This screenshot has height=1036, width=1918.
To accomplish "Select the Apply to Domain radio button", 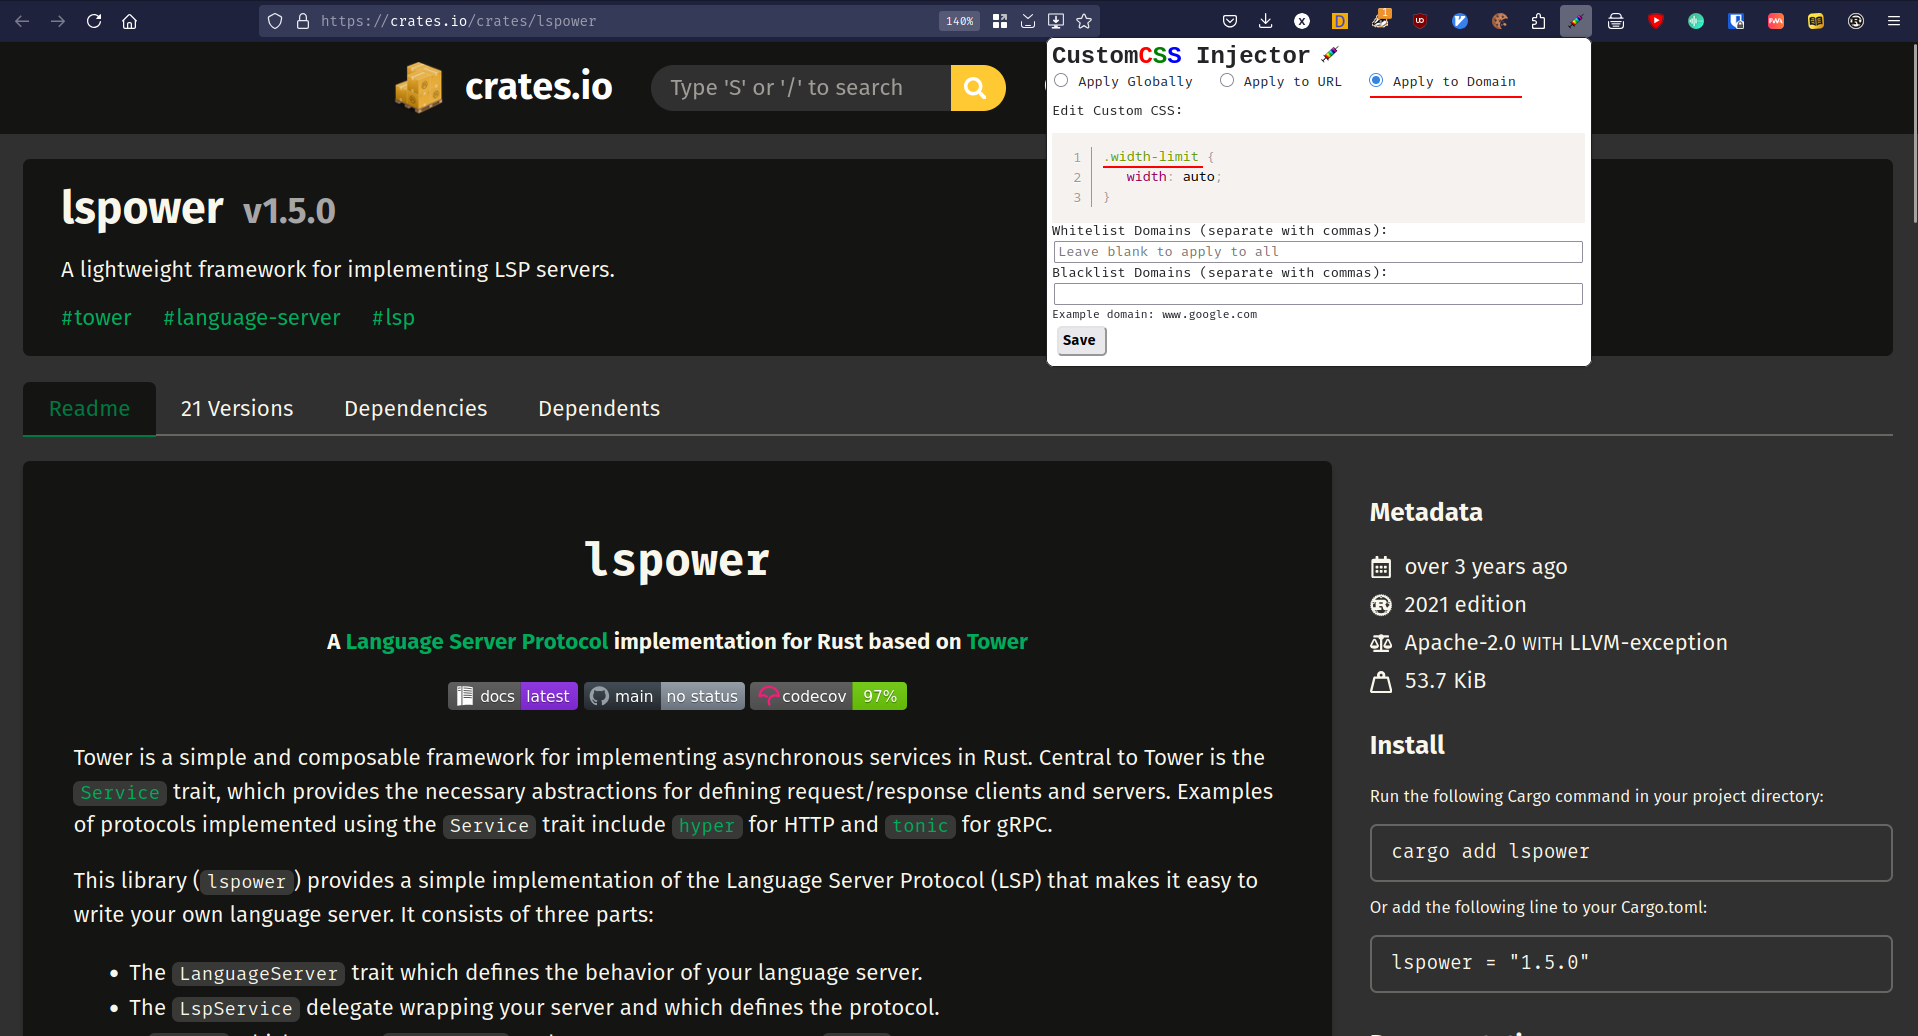I will coord(1376,81).
